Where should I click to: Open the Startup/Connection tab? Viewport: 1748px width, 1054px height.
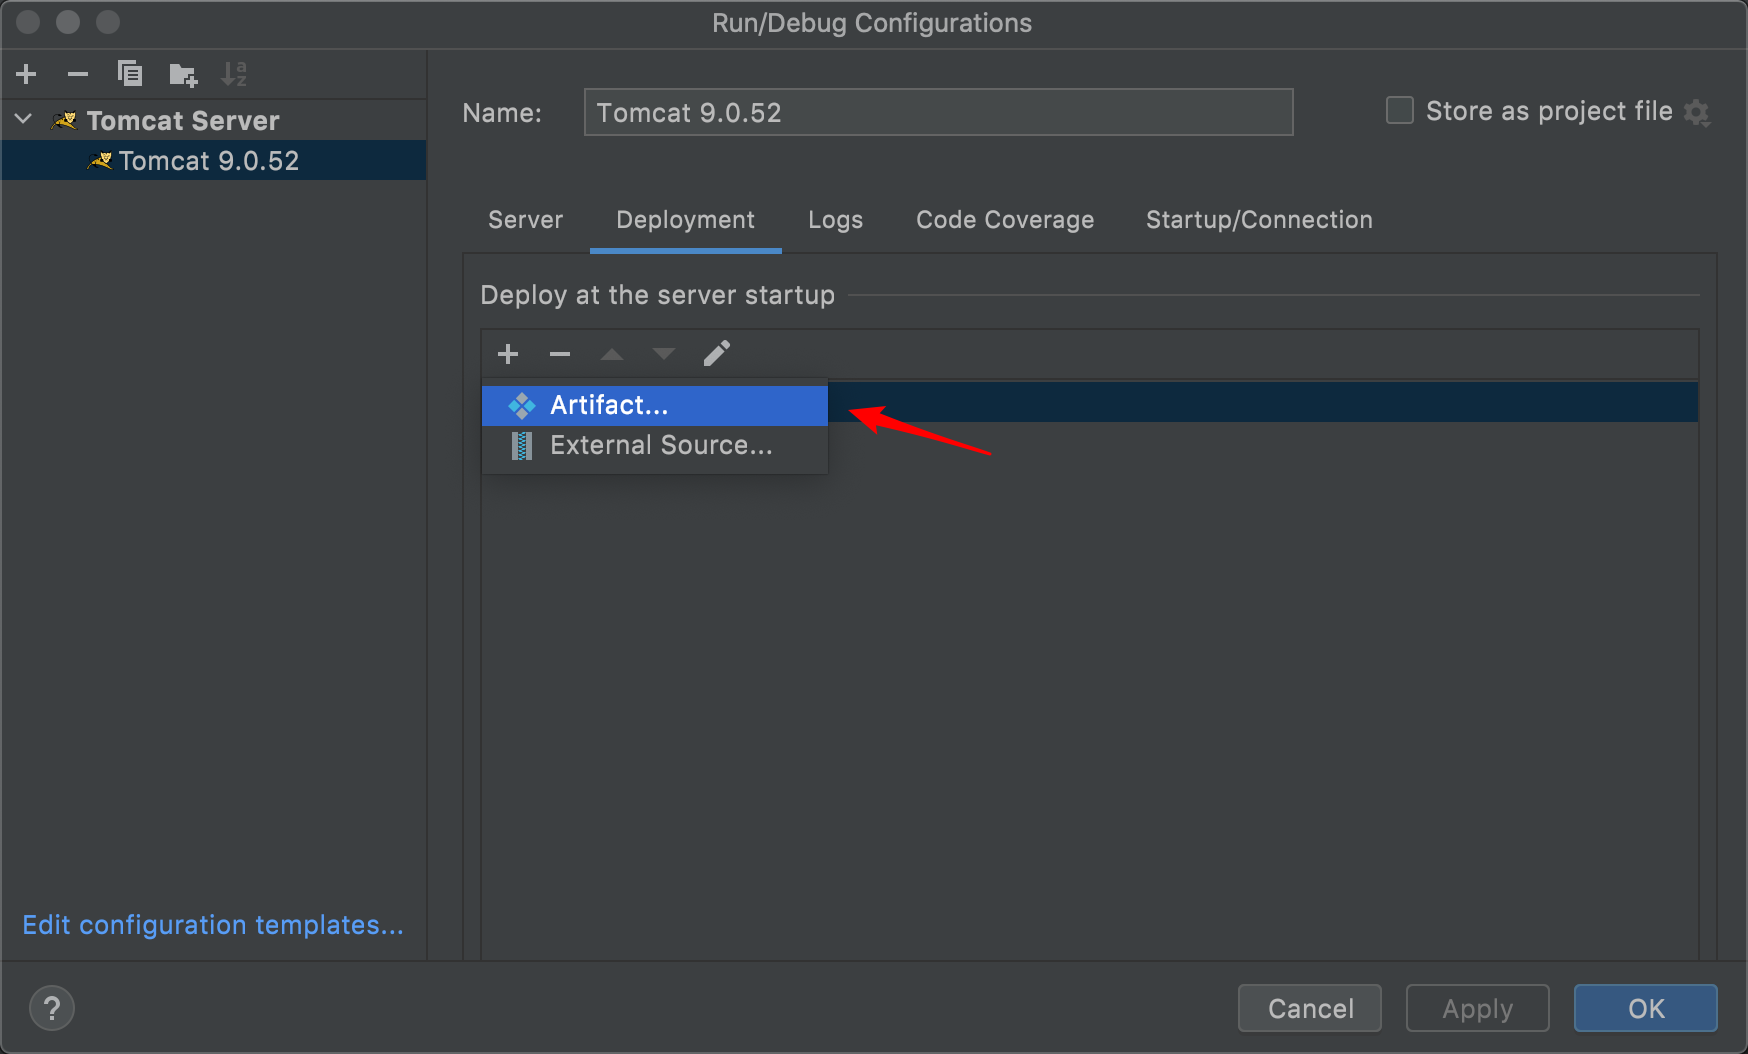coord(1259,220)
